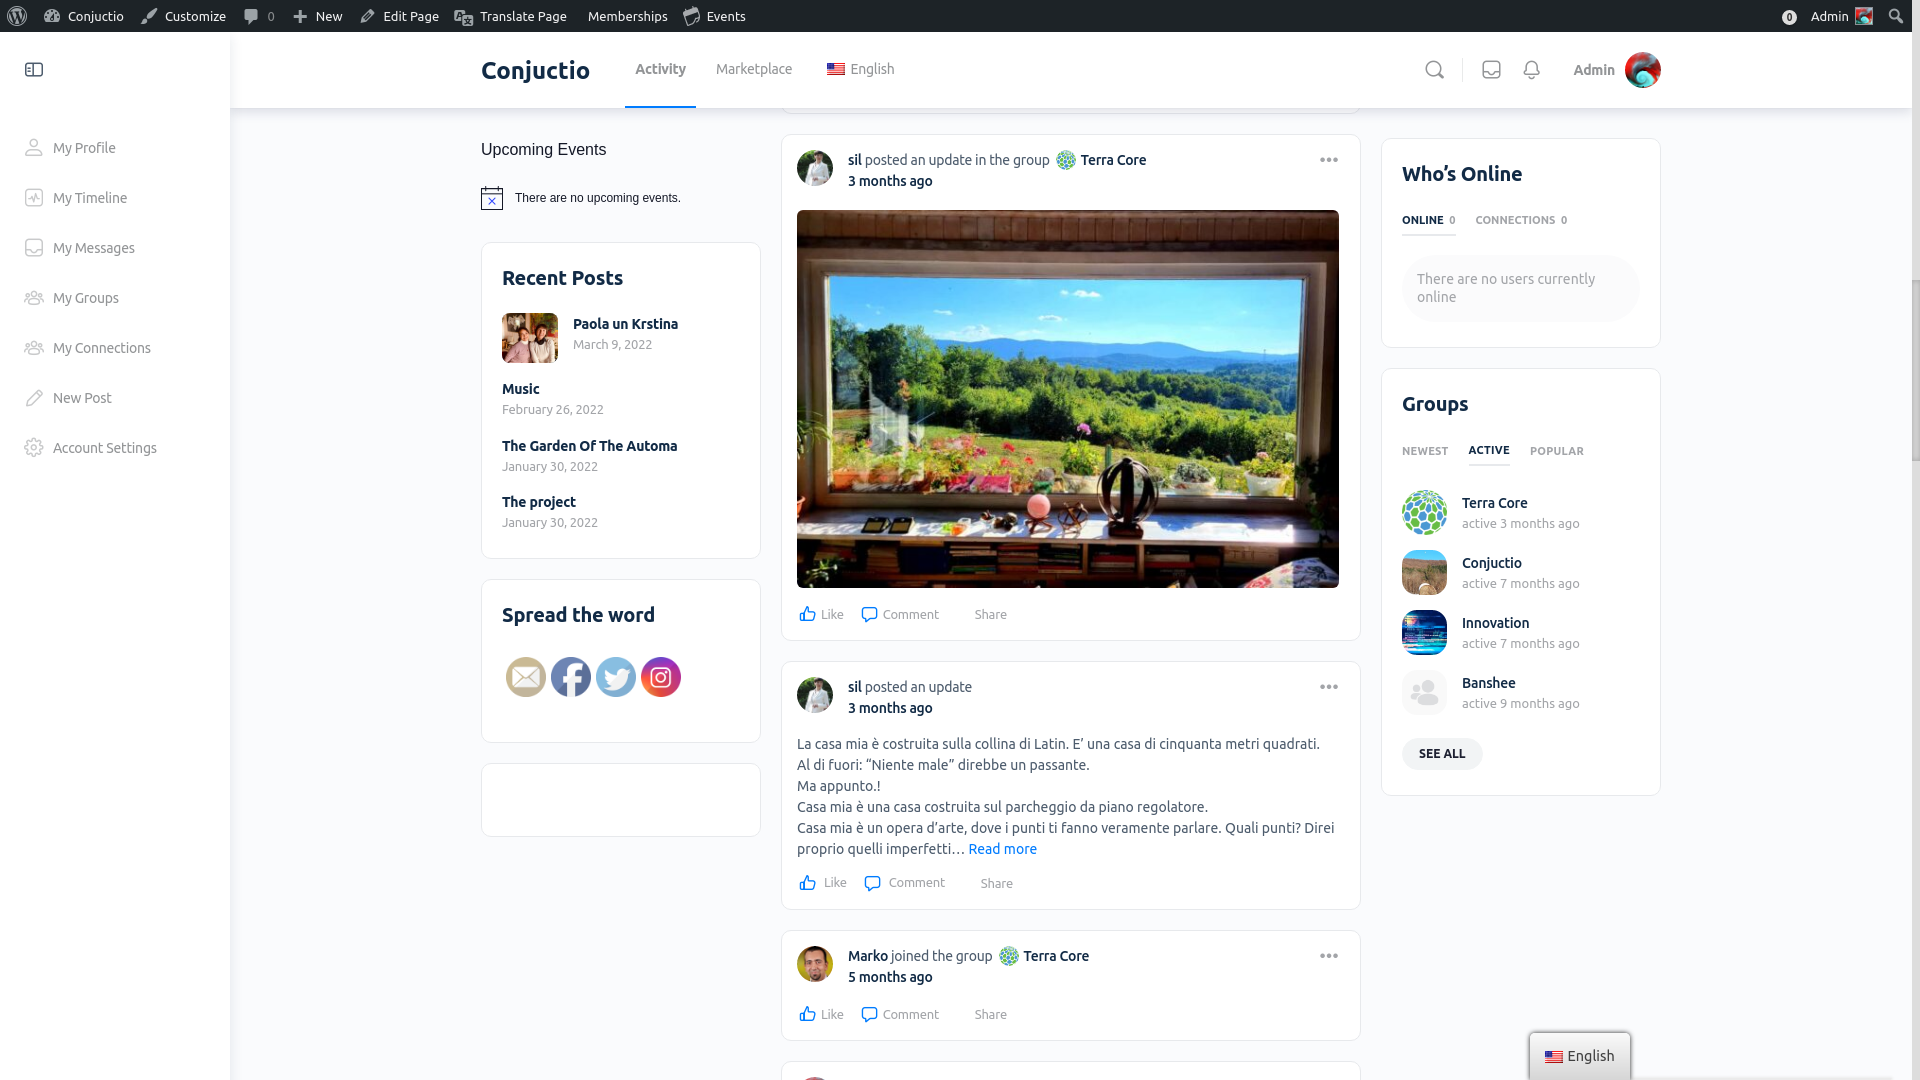Image resolution: width=1920 pixels, height=1080 pixels.
Task: Open the Paola un Krstina post thumbnail
Action: (530, 337)
